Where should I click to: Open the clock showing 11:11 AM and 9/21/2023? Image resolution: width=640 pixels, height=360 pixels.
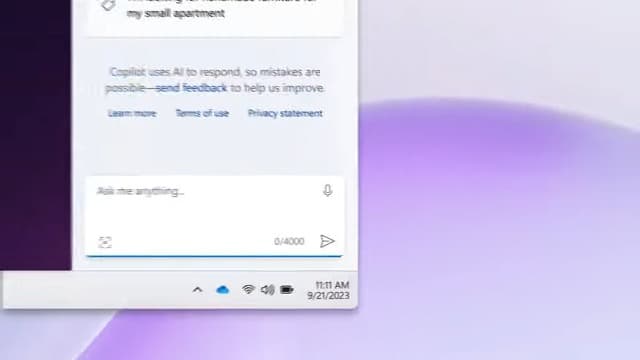pyautogui.click(x=329, y=290)
